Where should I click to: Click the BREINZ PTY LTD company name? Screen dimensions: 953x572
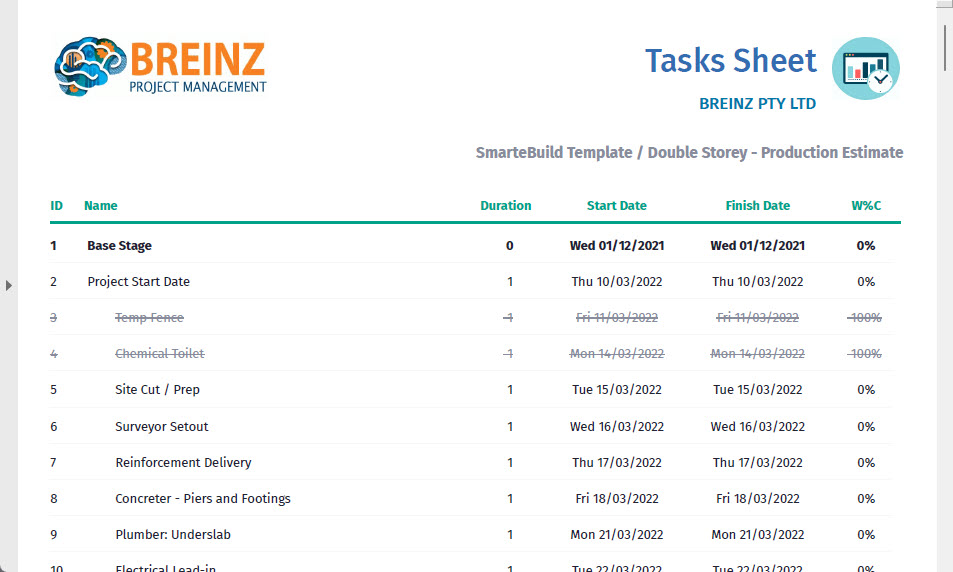757,104
